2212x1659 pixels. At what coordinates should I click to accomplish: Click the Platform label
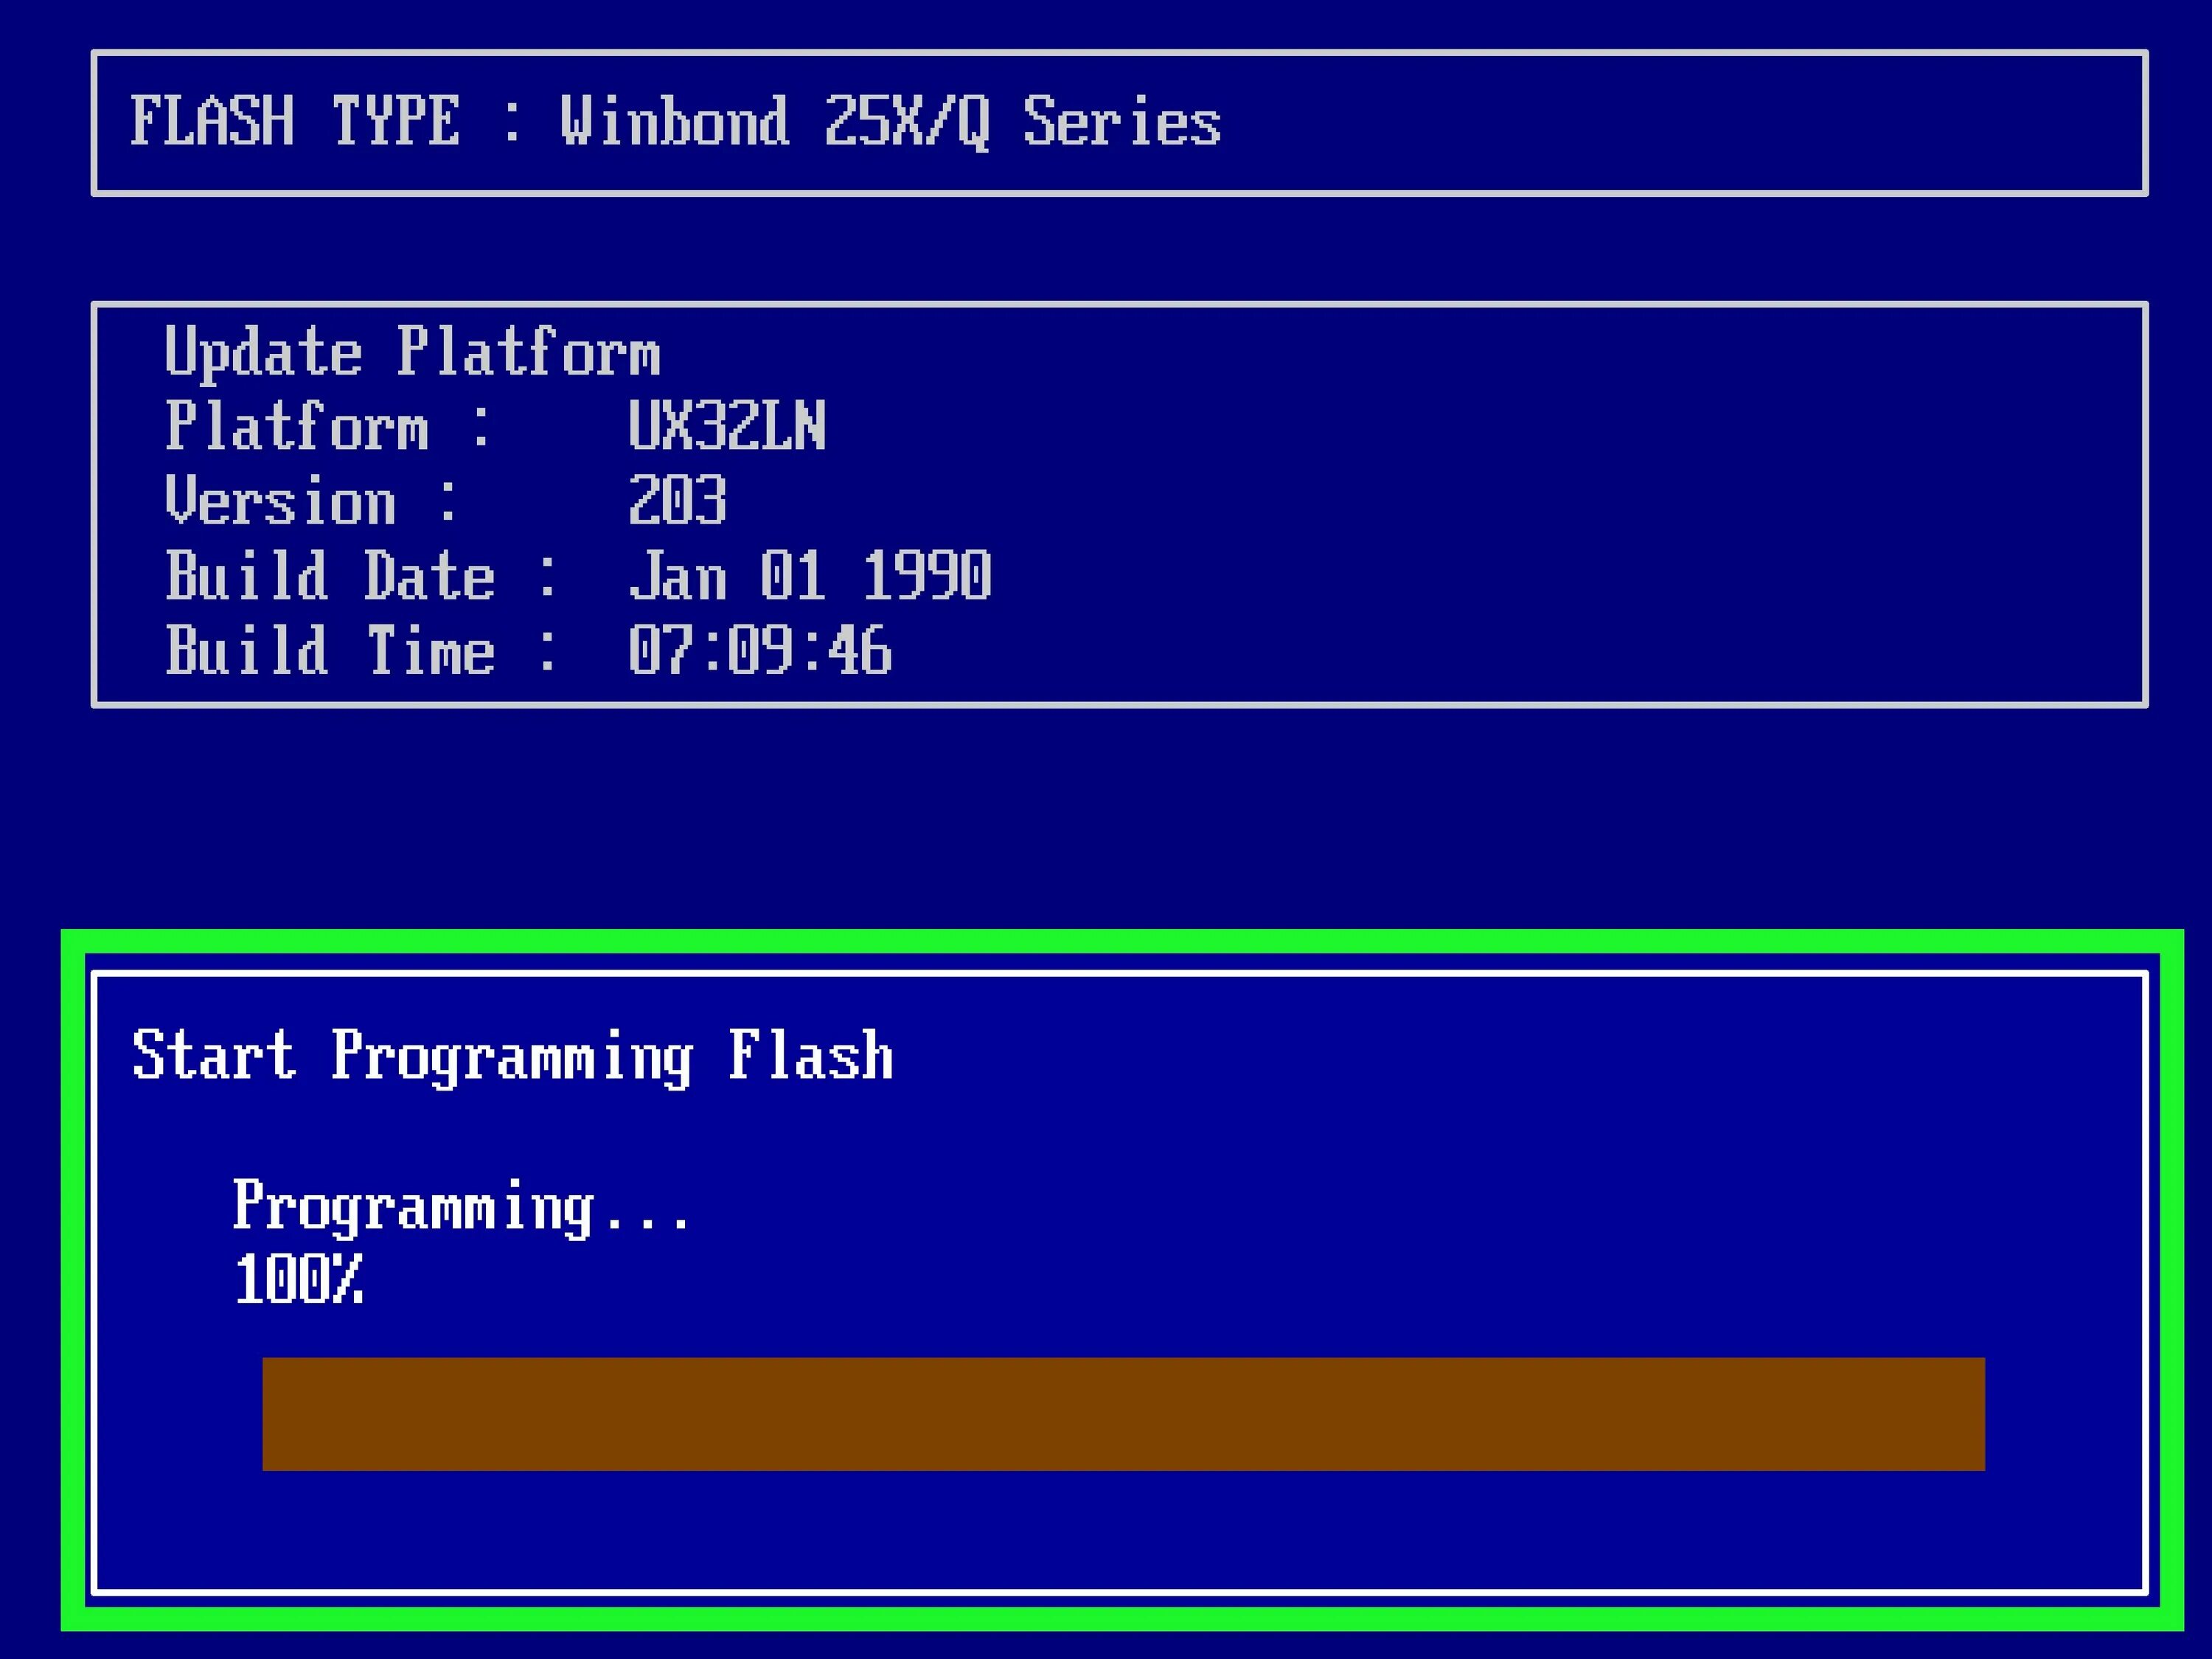click(296, 427)
